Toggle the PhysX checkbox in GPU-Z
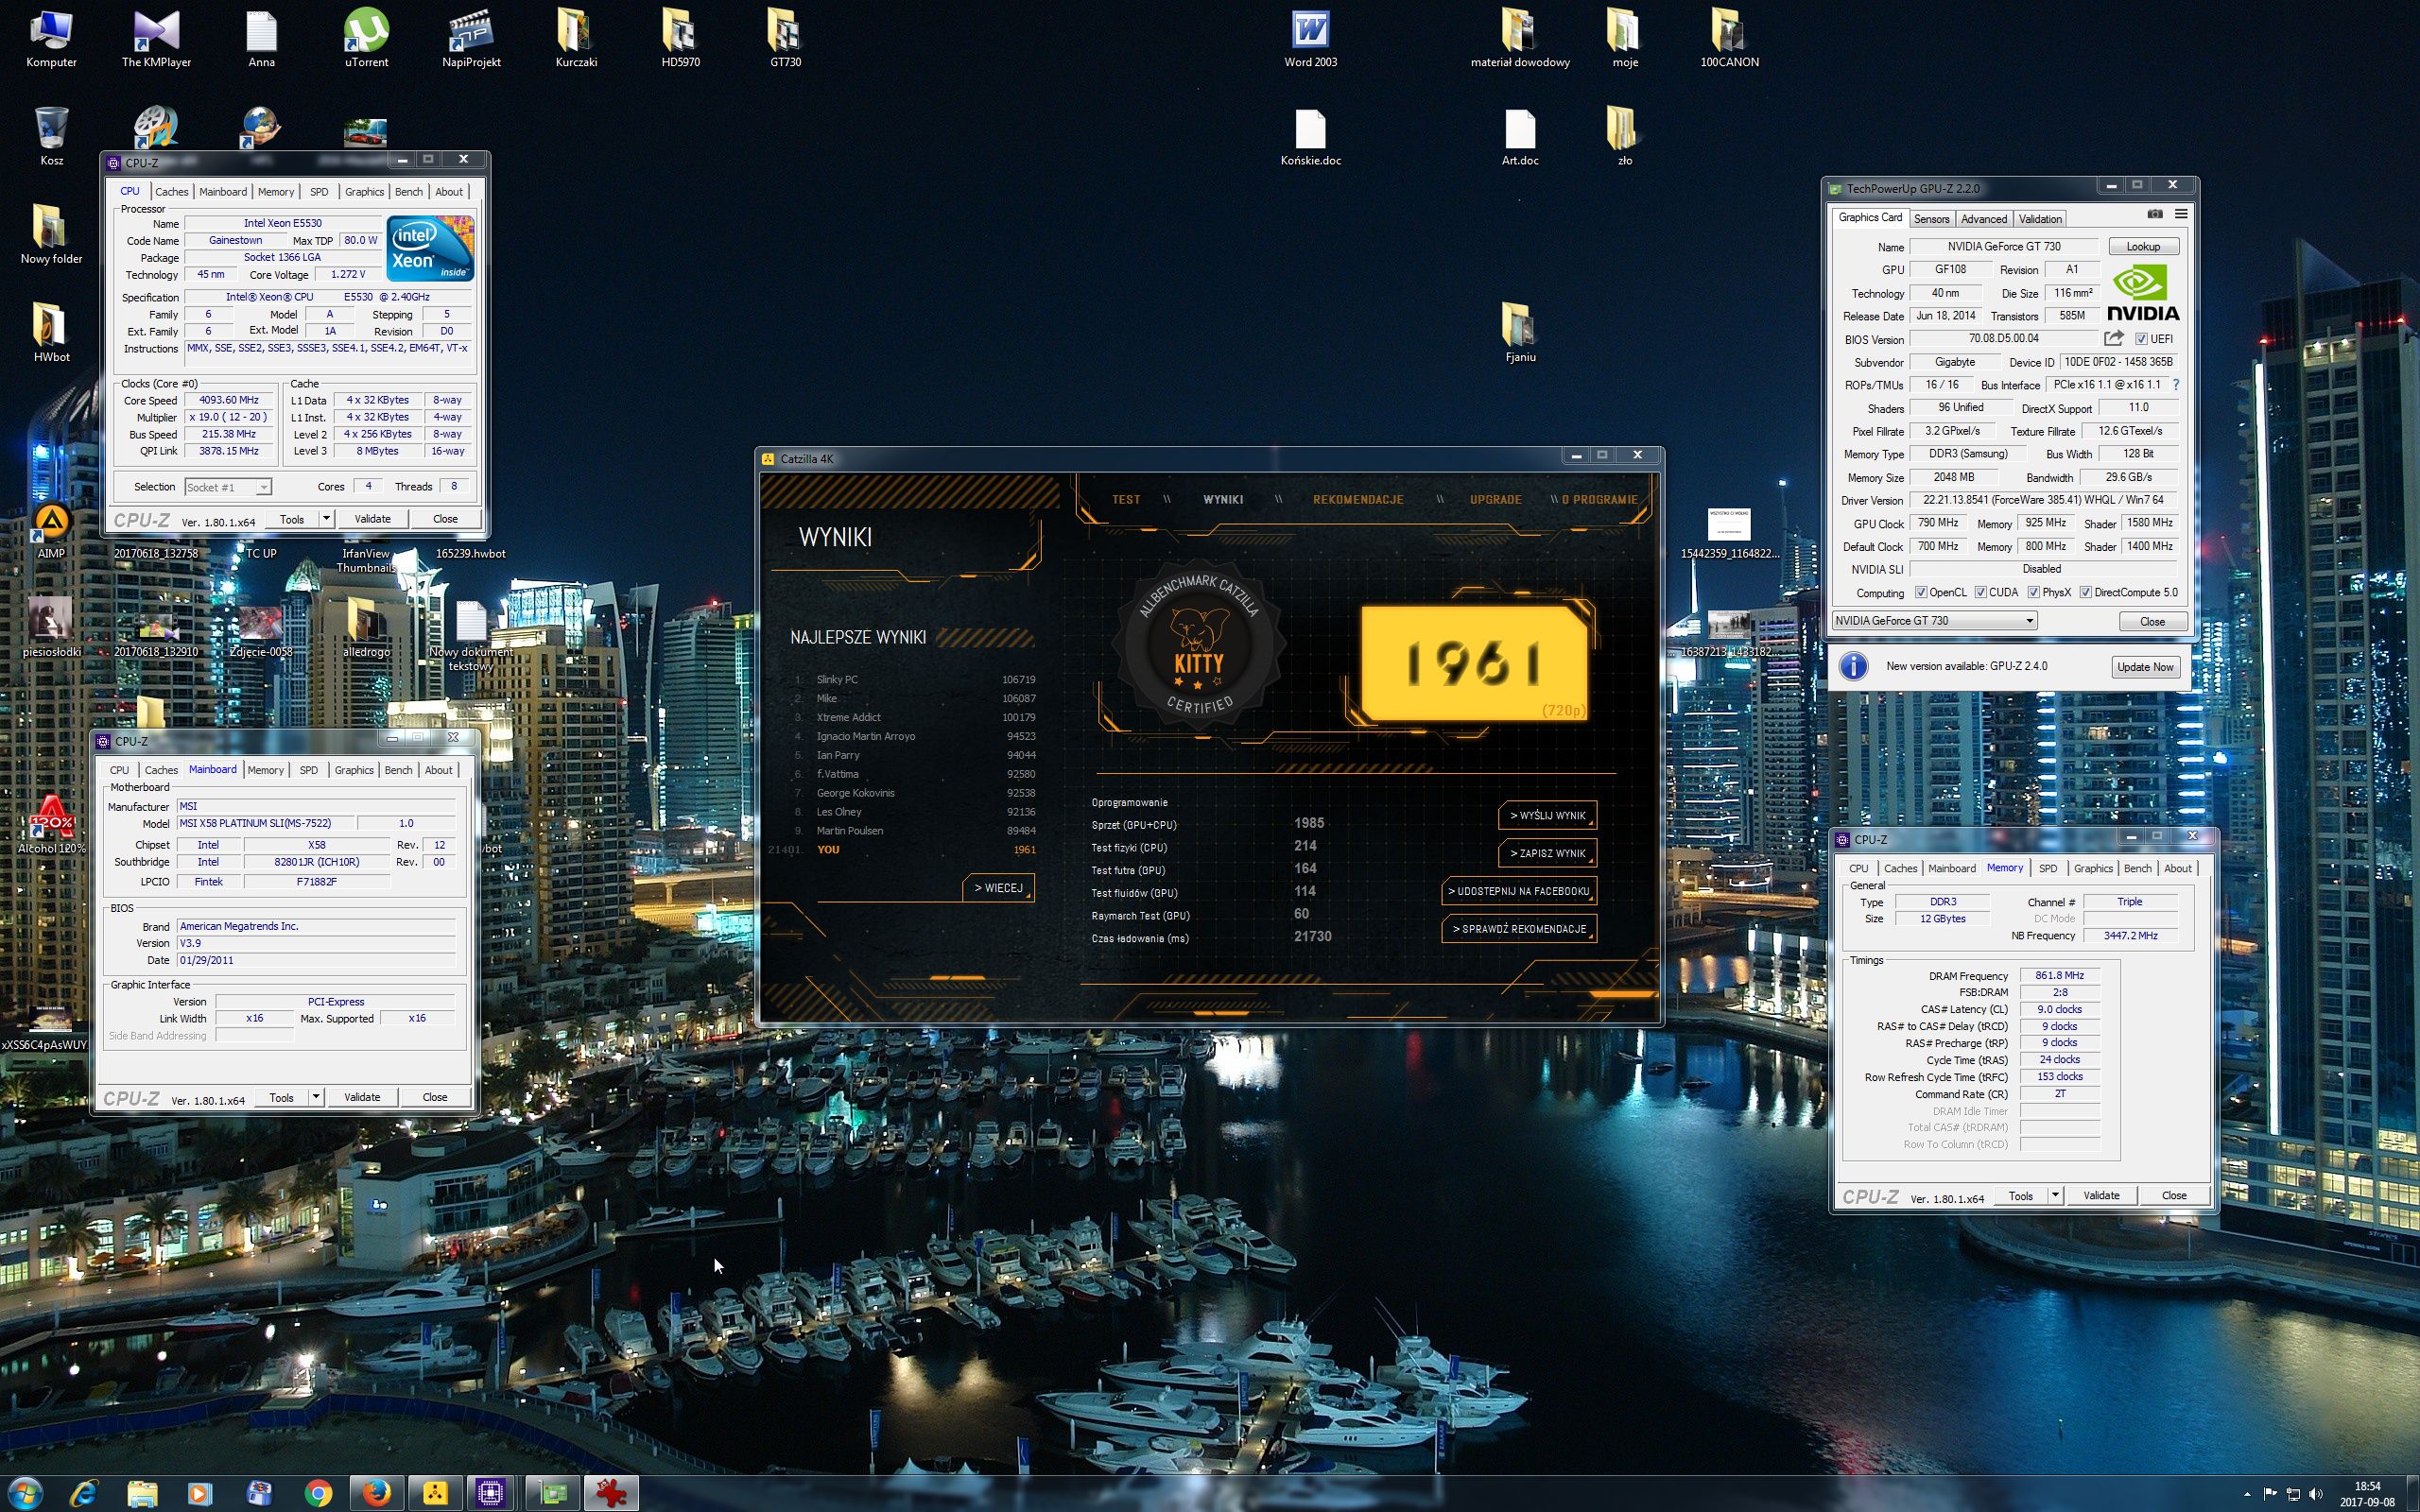 (x=2033, y=592)
